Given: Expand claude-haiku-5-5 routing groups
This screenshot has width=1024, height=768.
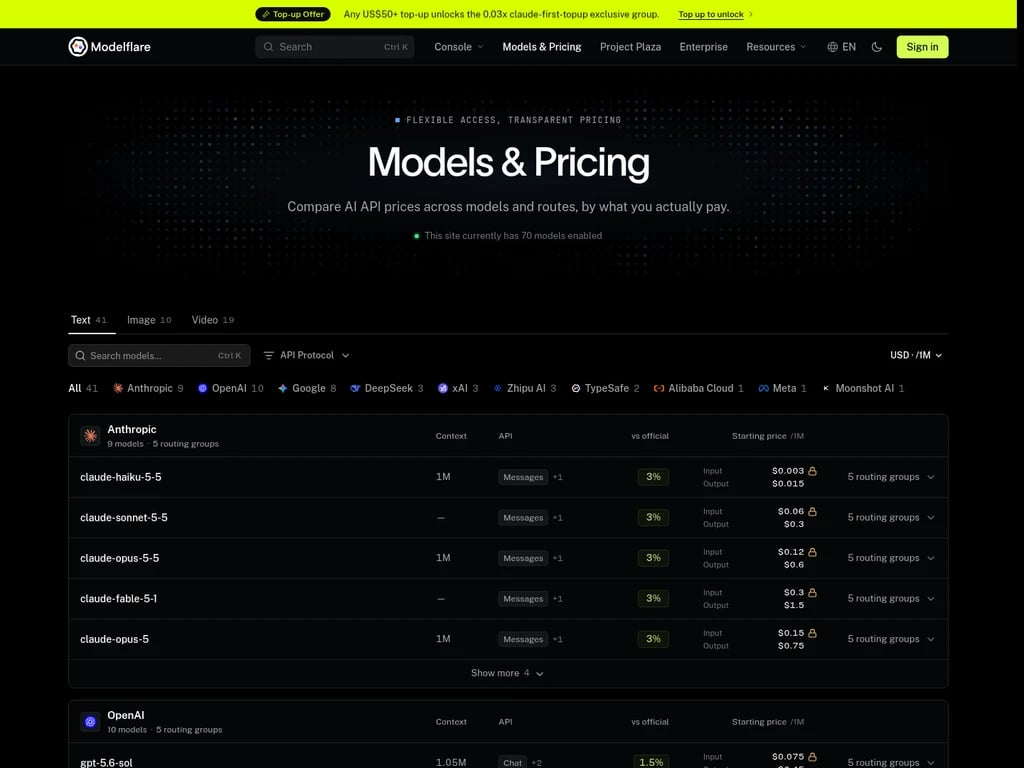Looking at the screenshot, I should coord(891,477).
